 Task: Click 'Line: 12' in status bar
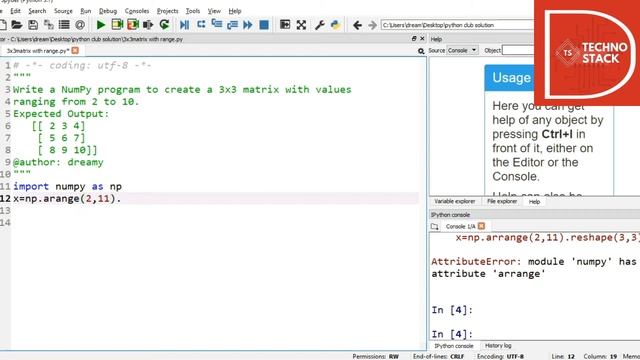pyautogui.click(x=562, y=356)
